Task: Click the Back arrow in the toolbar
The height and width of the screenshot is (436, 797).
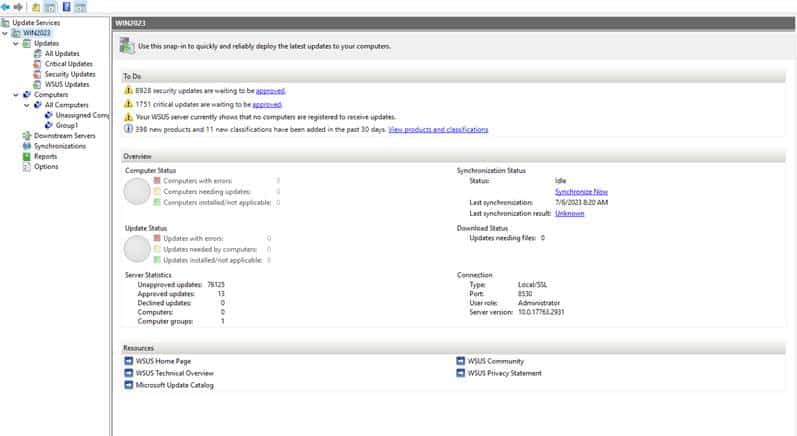Action: pos(6,7)
